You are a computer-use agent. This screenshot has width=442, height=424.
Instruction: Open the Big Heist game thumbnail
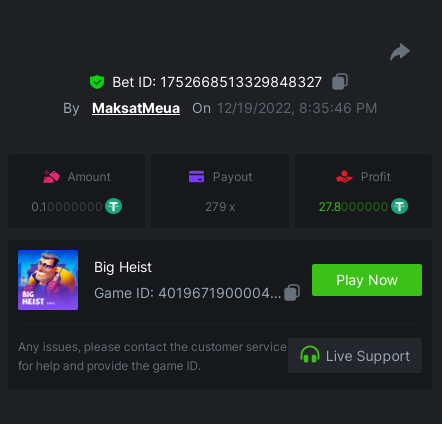(48, 280)
